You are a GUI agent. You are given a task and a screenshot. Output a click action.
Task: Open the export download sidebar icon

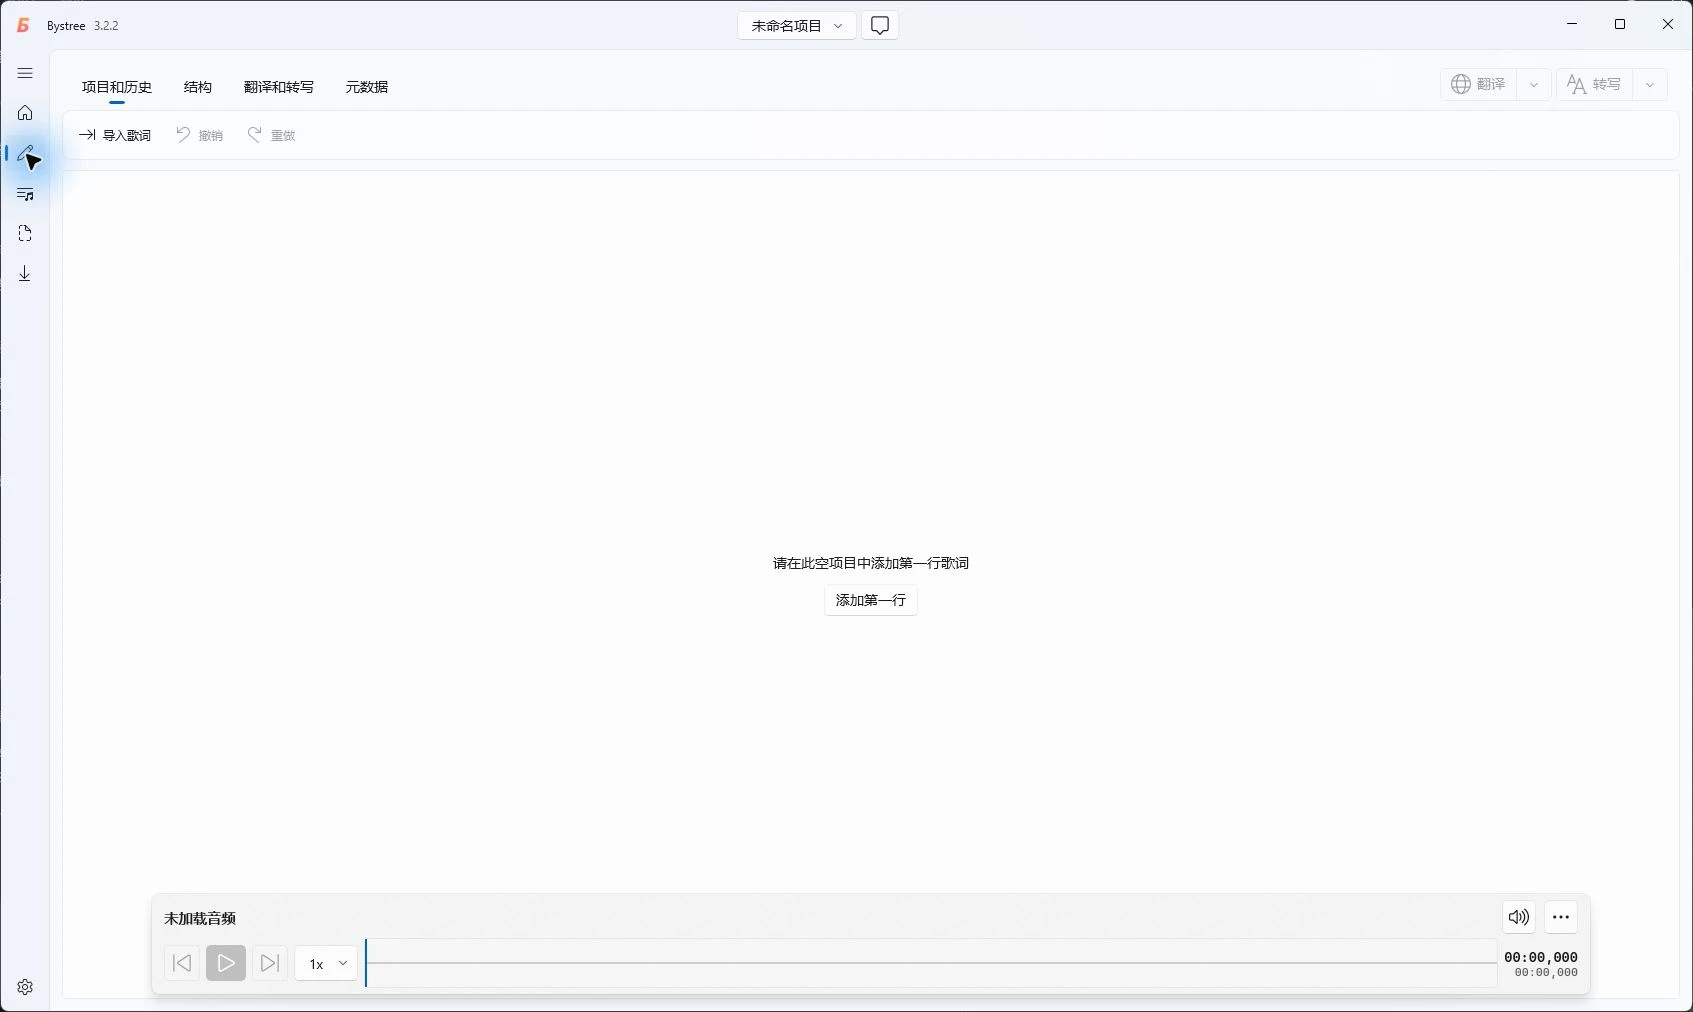pos(25,274)
